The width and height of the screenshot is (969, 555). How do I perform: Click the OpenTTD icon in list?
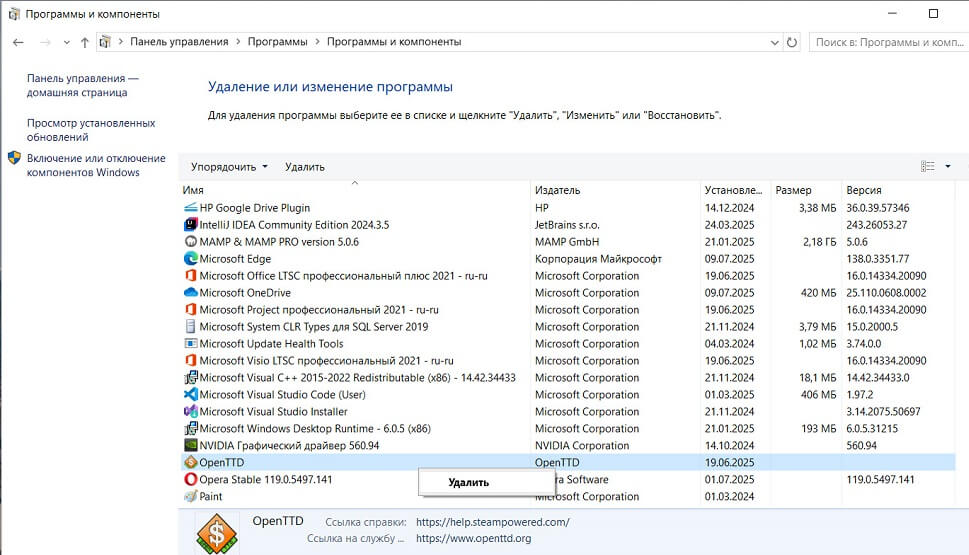191,462
